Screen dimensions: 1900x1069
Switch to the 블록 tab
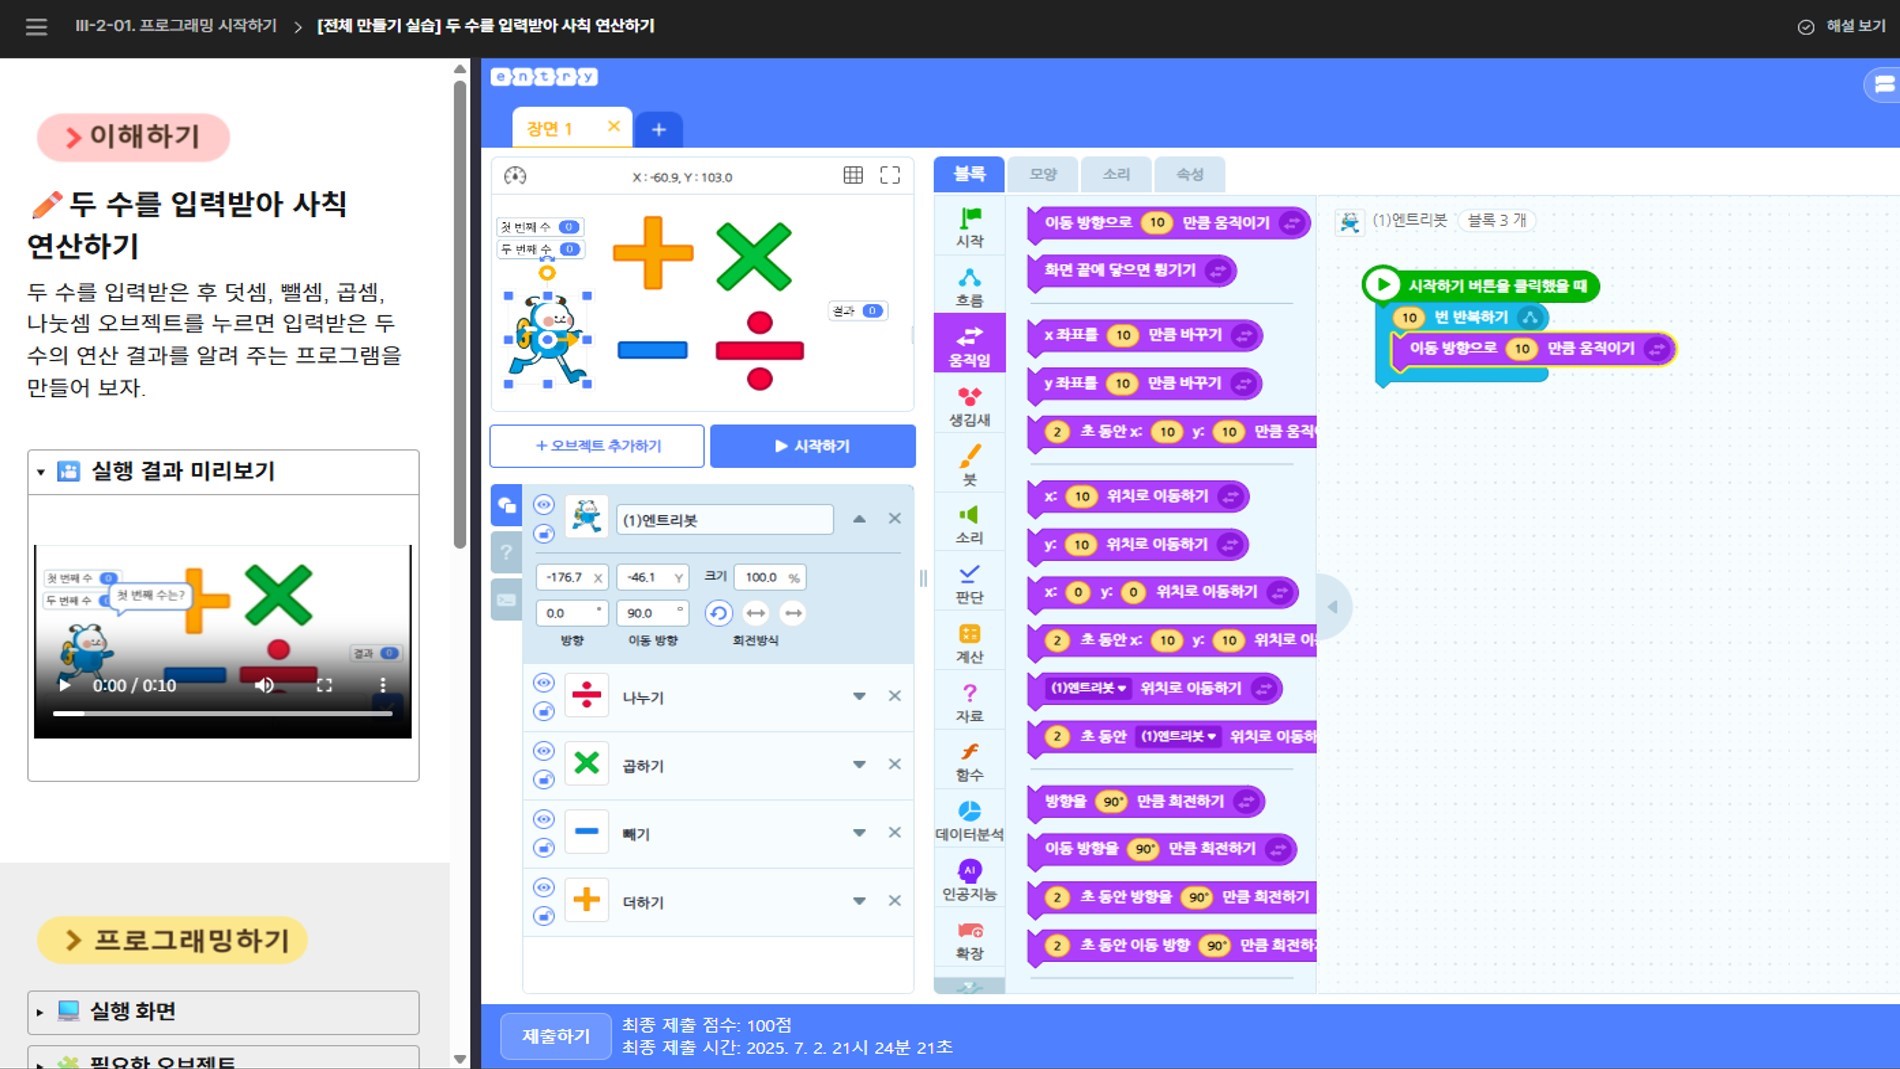[968, 174]
